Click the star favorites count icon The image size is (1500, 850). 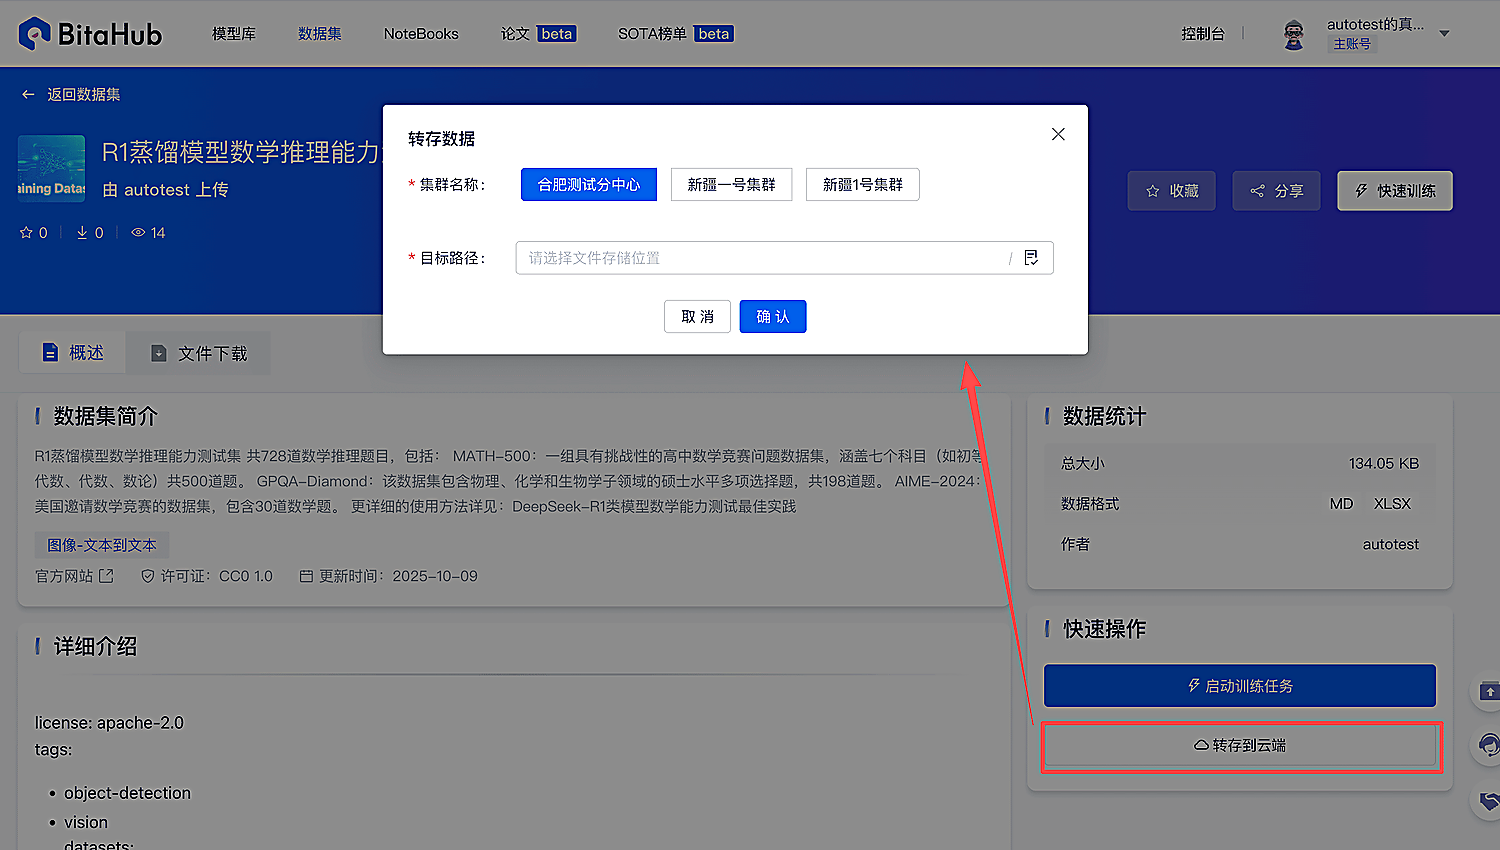click(26, 233)
